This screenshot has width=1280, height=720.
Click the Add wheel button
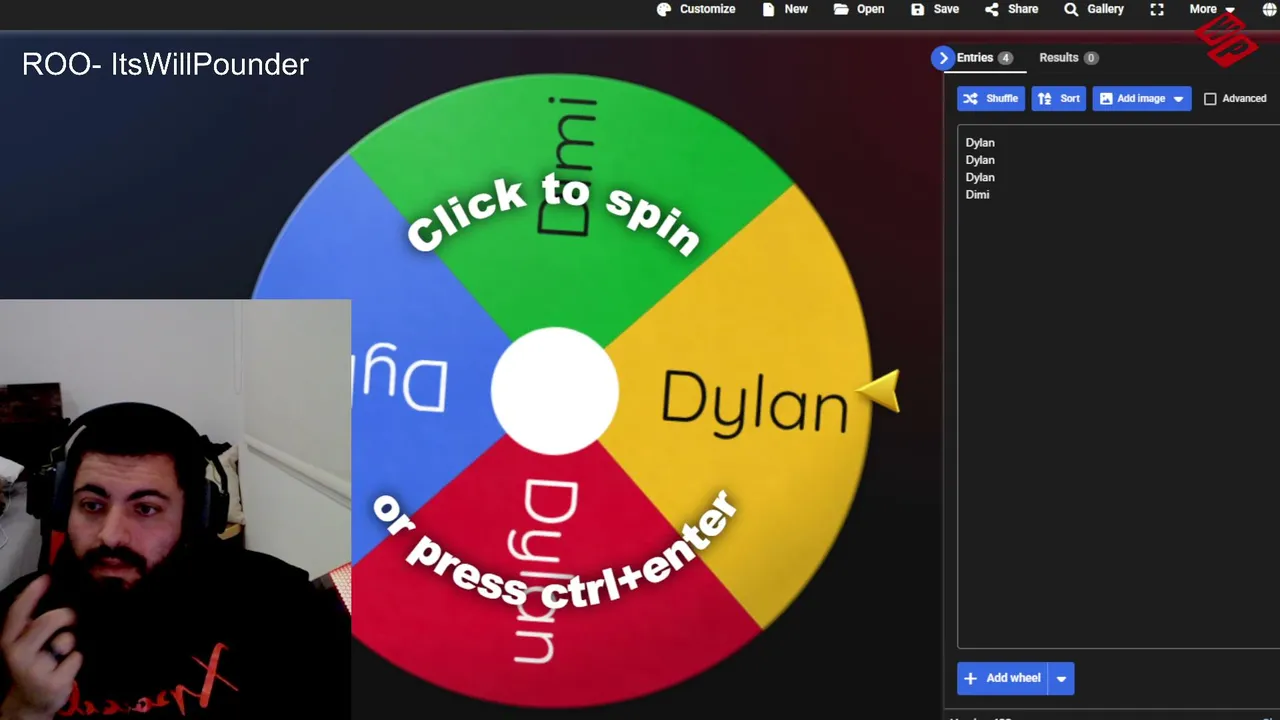1003,678
